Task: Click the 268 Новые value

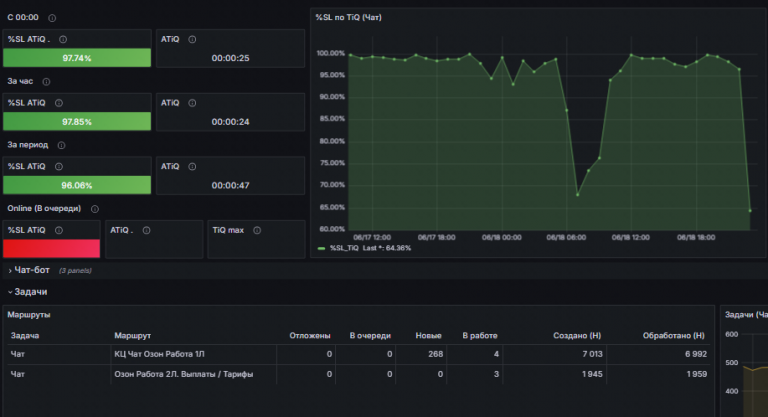Action: pos(435,354)
